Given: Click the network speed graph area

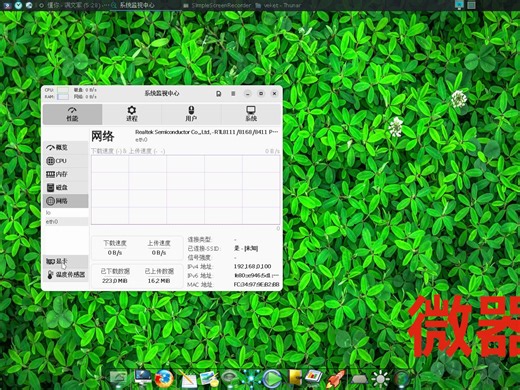Looking at the screenshot, I should tap(186, 190).
